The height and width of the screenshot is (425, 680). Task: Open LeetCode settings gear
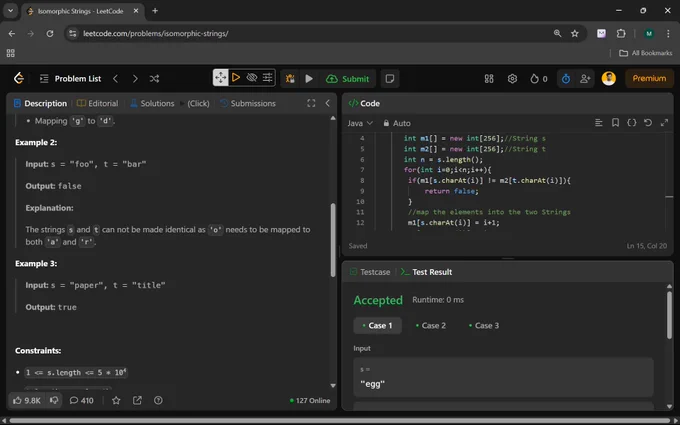[512, 78]
